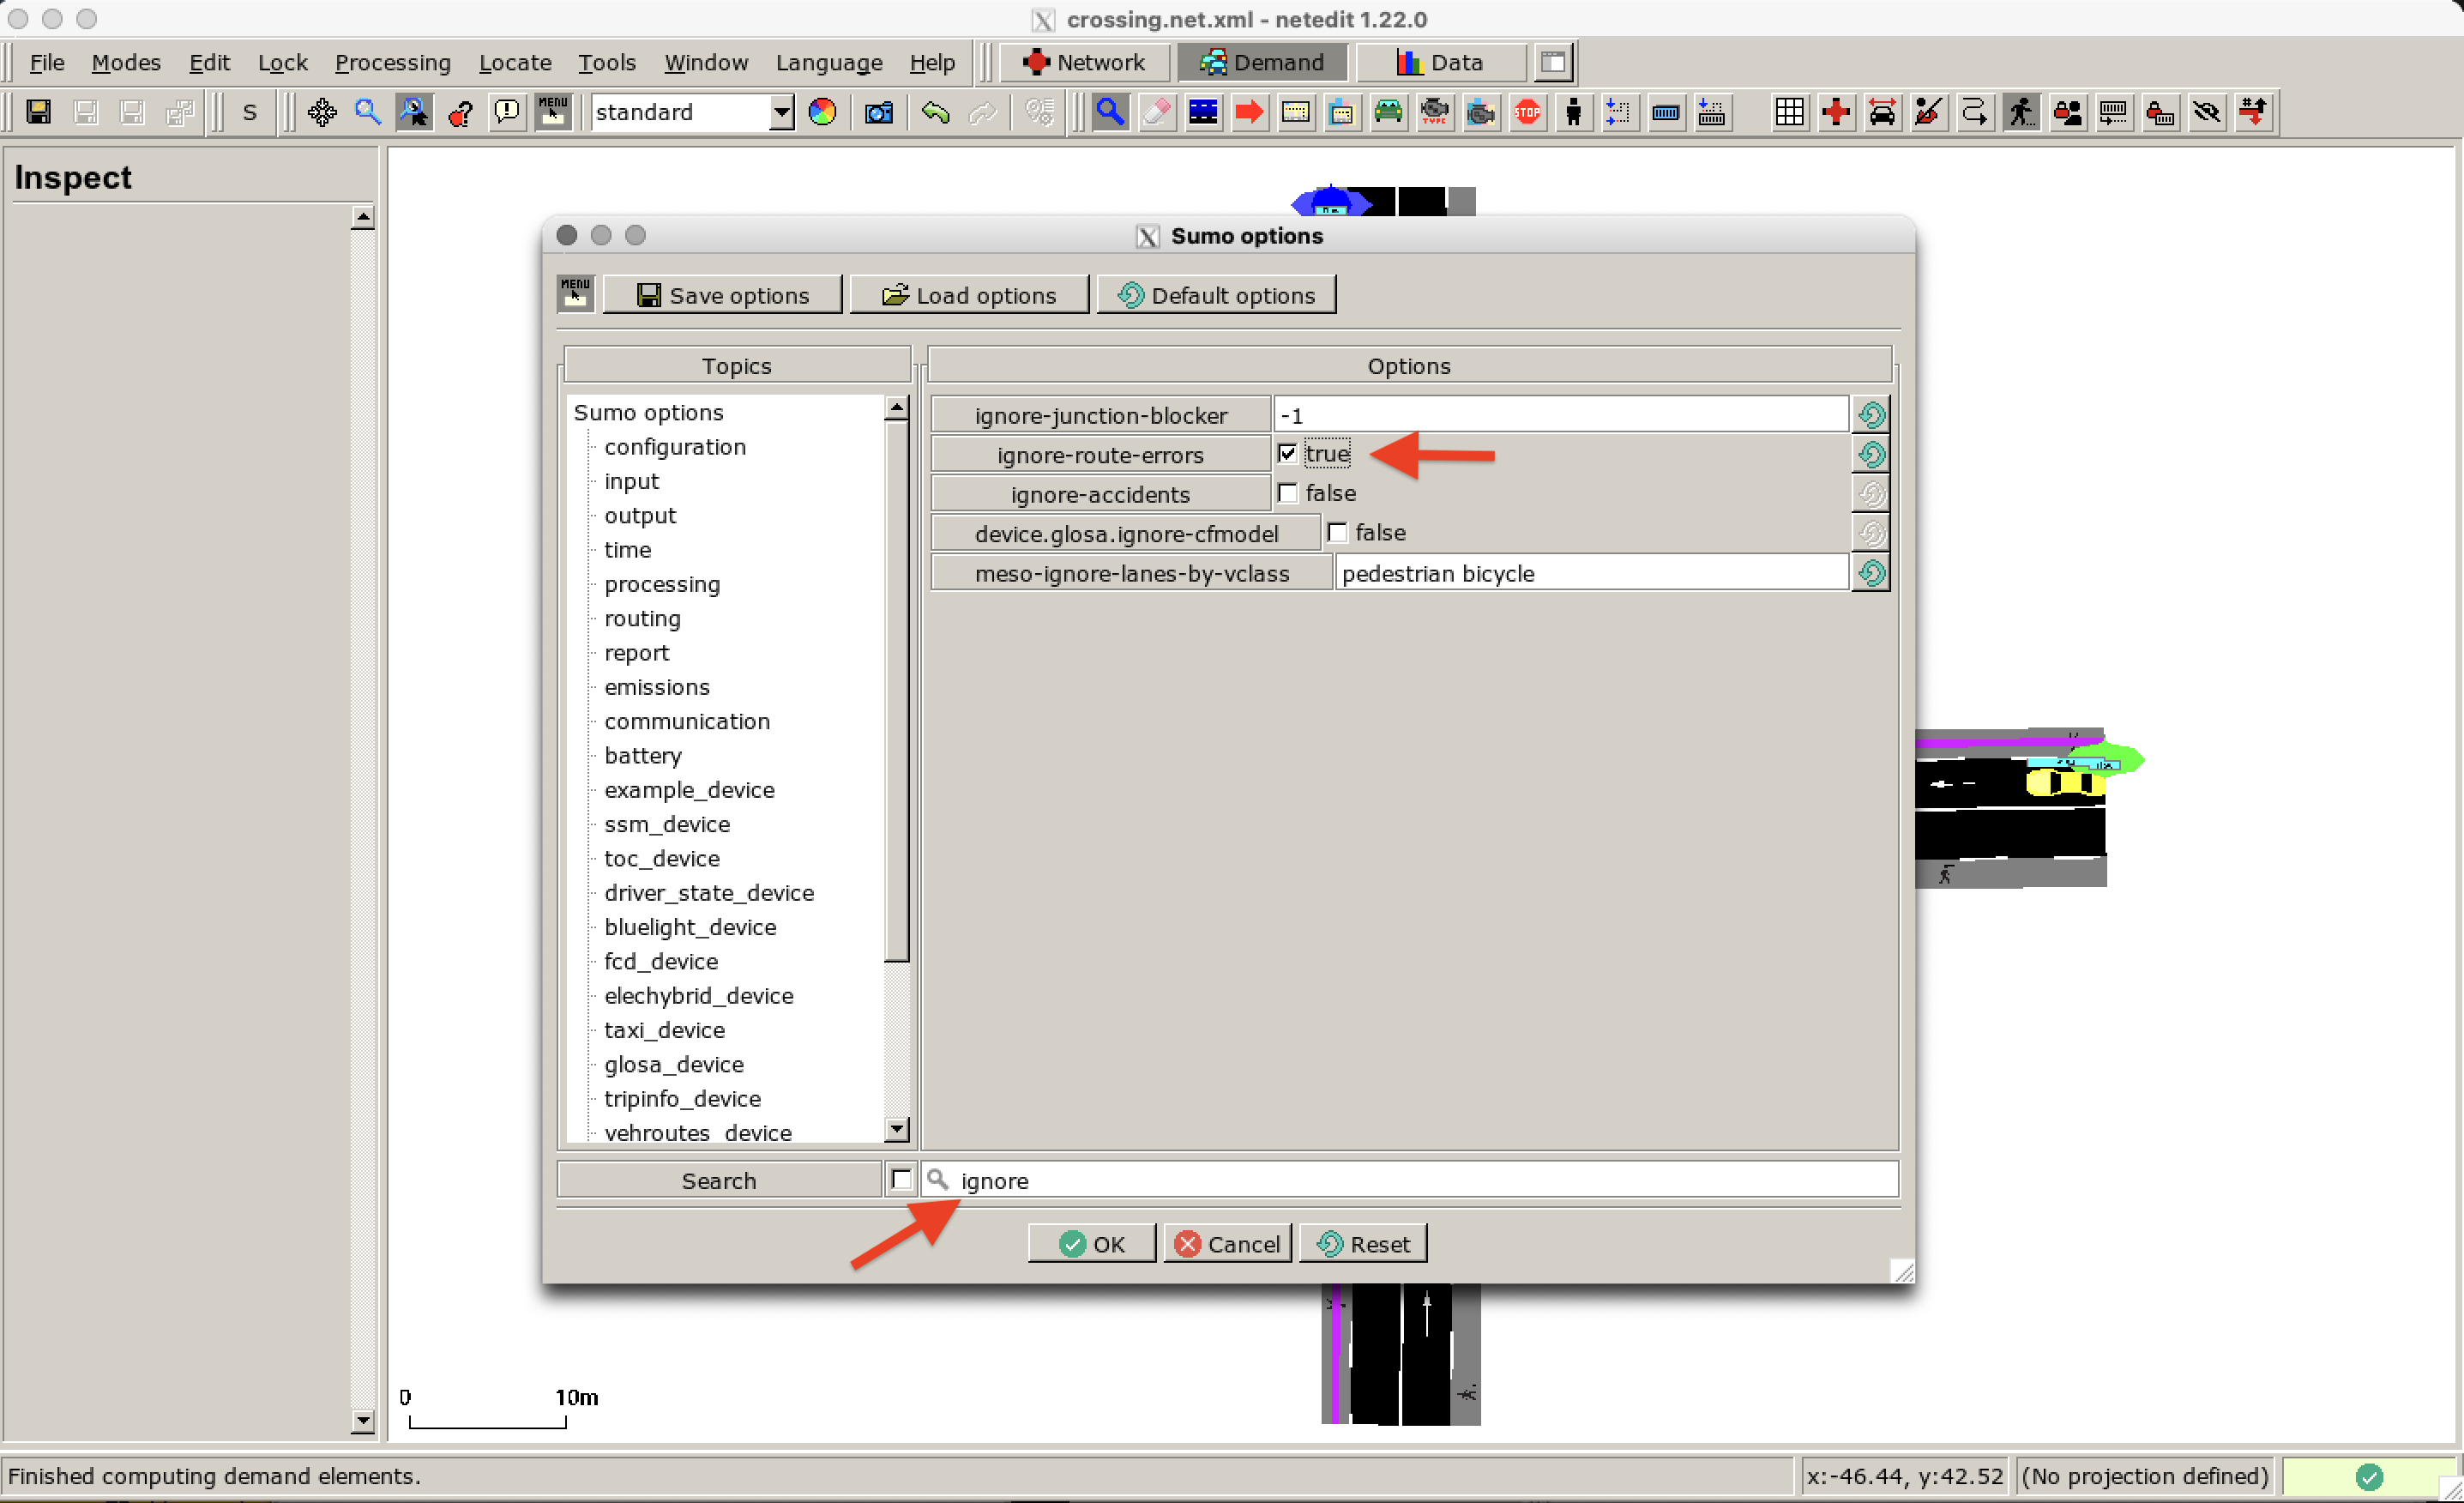The height and width of the screenshot is (1503, 2464).
Task: Check the device.glosa.ignore-cfmodel box
Action: [1337, 532]
